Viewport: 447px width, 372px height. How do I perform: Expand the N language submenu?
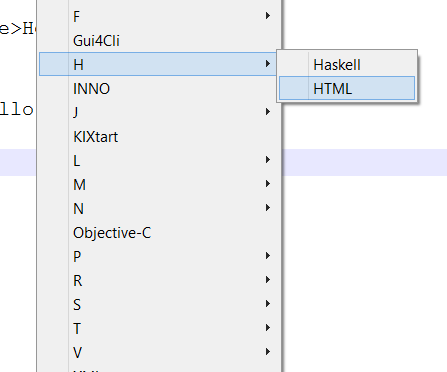[x=159, y=208]
